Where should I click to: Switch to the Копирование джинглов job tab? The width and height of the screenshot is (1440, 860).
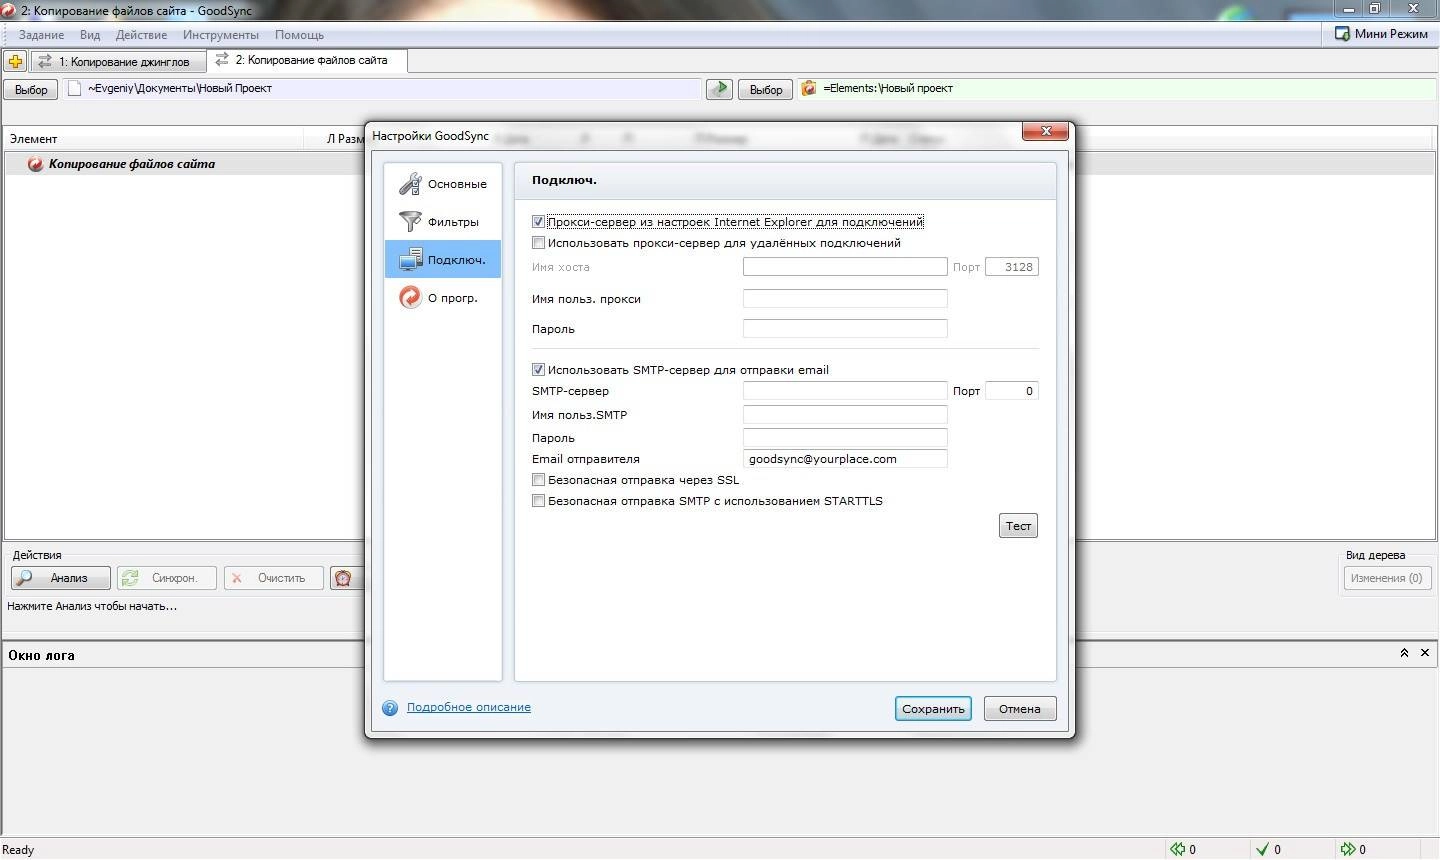pyautogui.click(x=118, y=62)
